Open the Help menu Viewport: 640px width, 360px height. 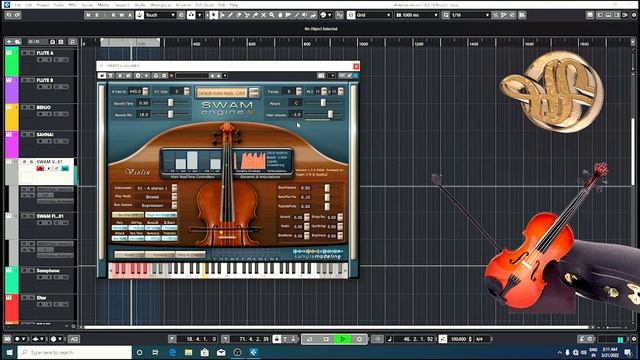[234, 5]
